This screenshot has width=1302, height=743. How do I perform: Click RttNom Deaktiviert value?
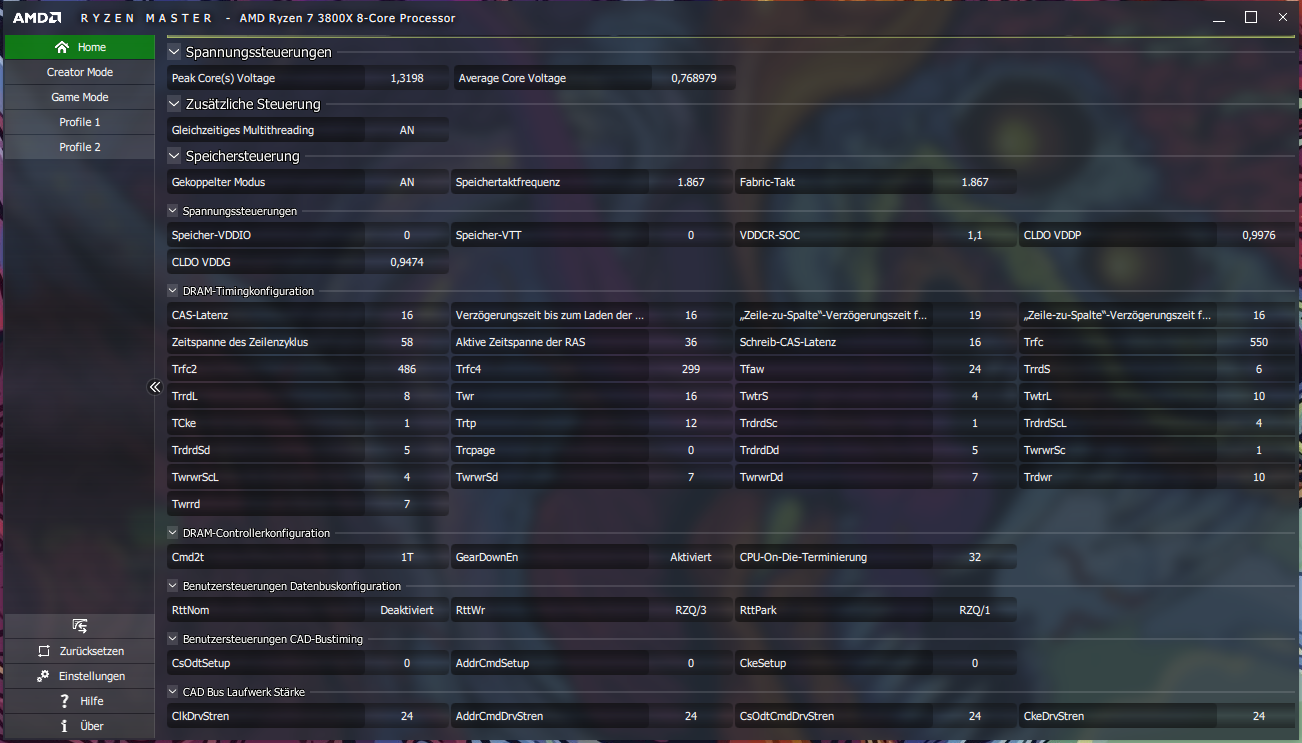coord(407,610)
